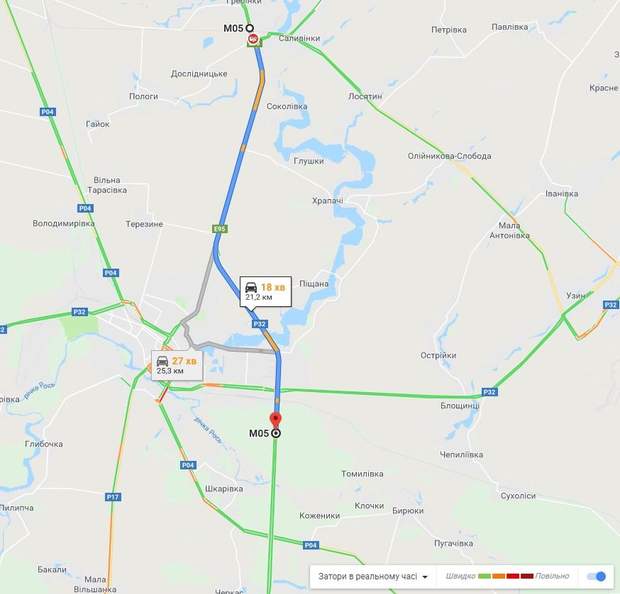Click the dark red slow-traffic legend swatch
Image resolution: width=620 pixels, height=594 pixels.
[x=527, y=576]
